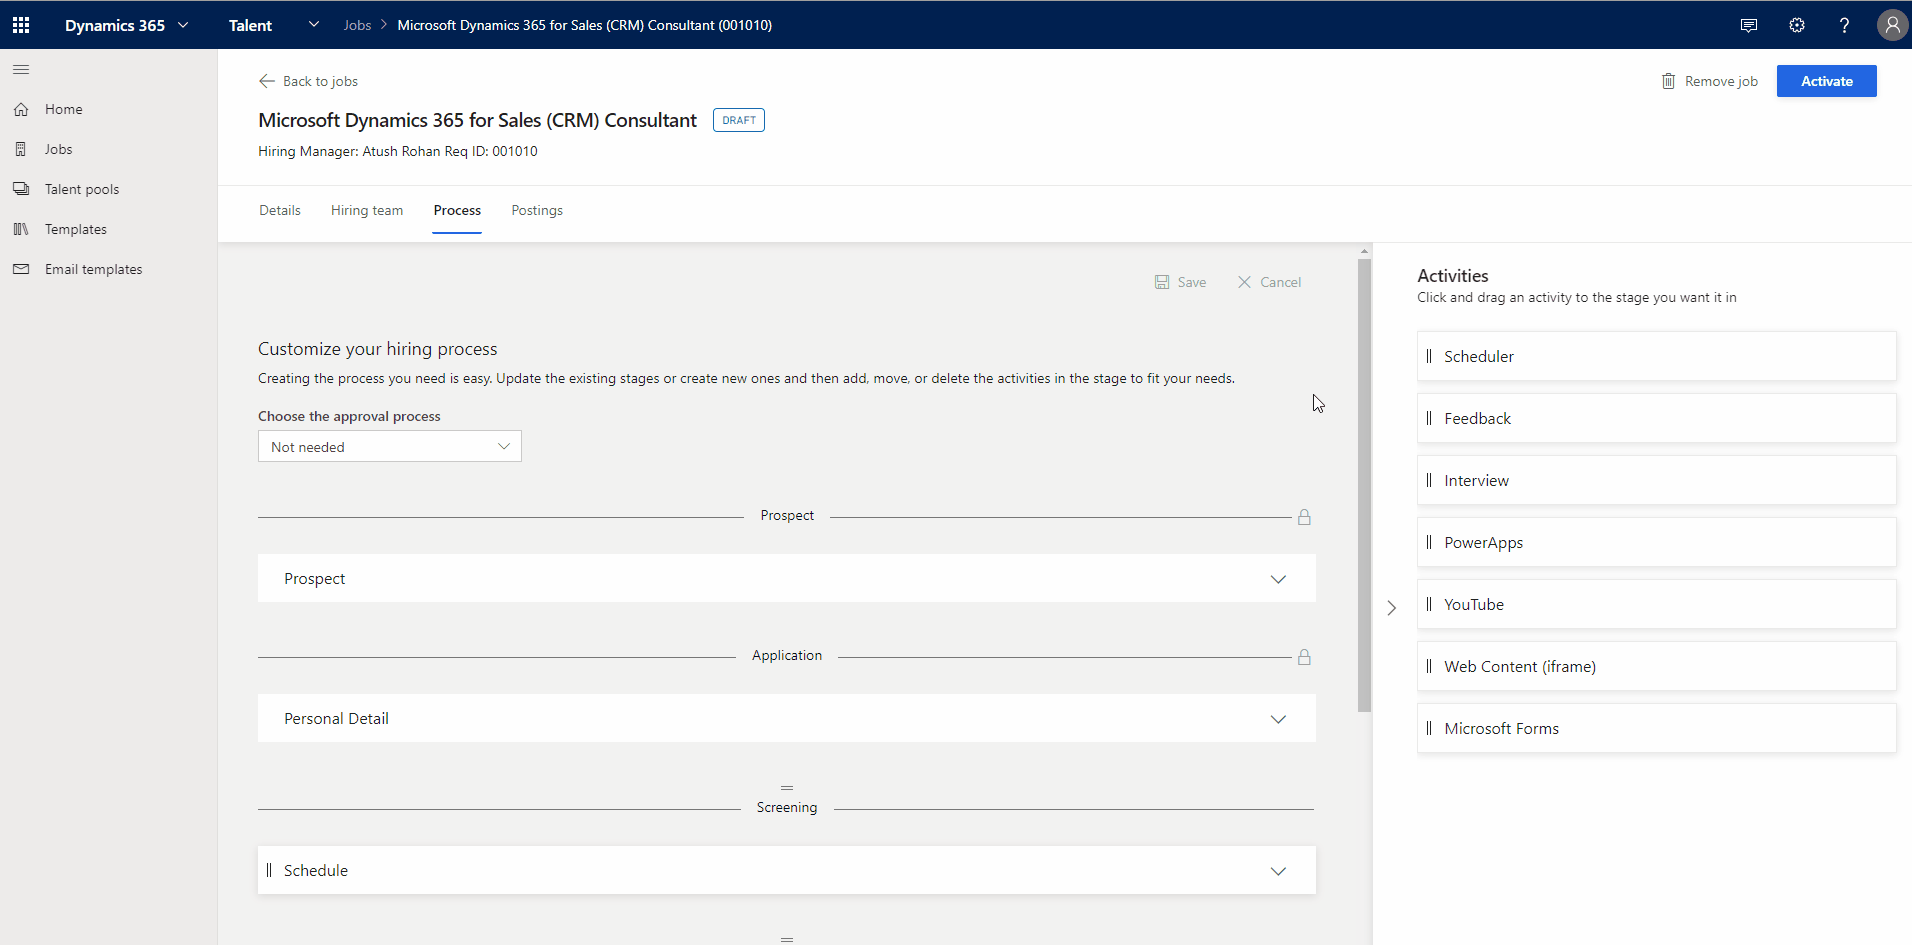
Task: Grab the drag handle of Web Content (iframe)
Action: pyautogui.click(x=1429, y=666)
